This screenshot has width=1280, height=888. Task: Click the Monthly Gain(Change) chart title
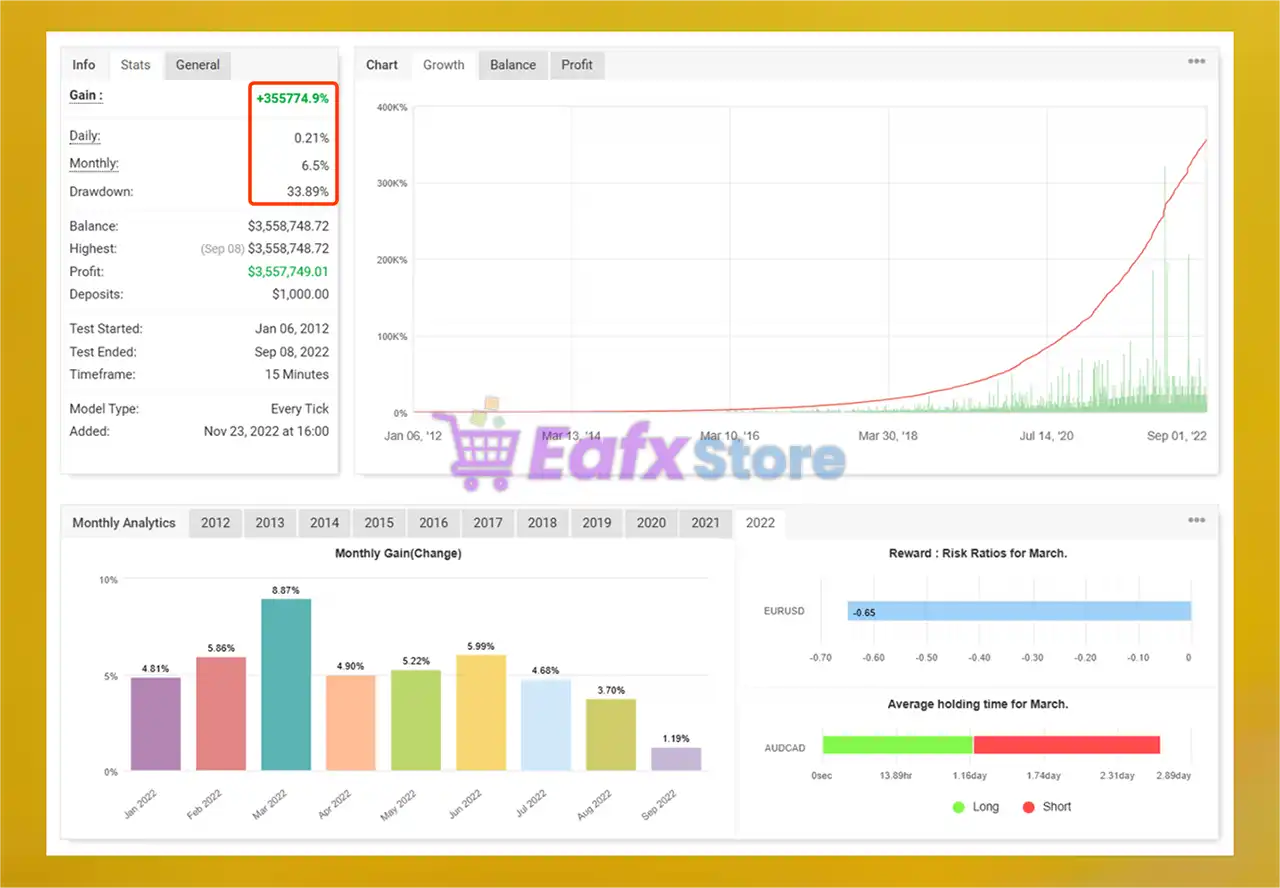pos(398,554)
